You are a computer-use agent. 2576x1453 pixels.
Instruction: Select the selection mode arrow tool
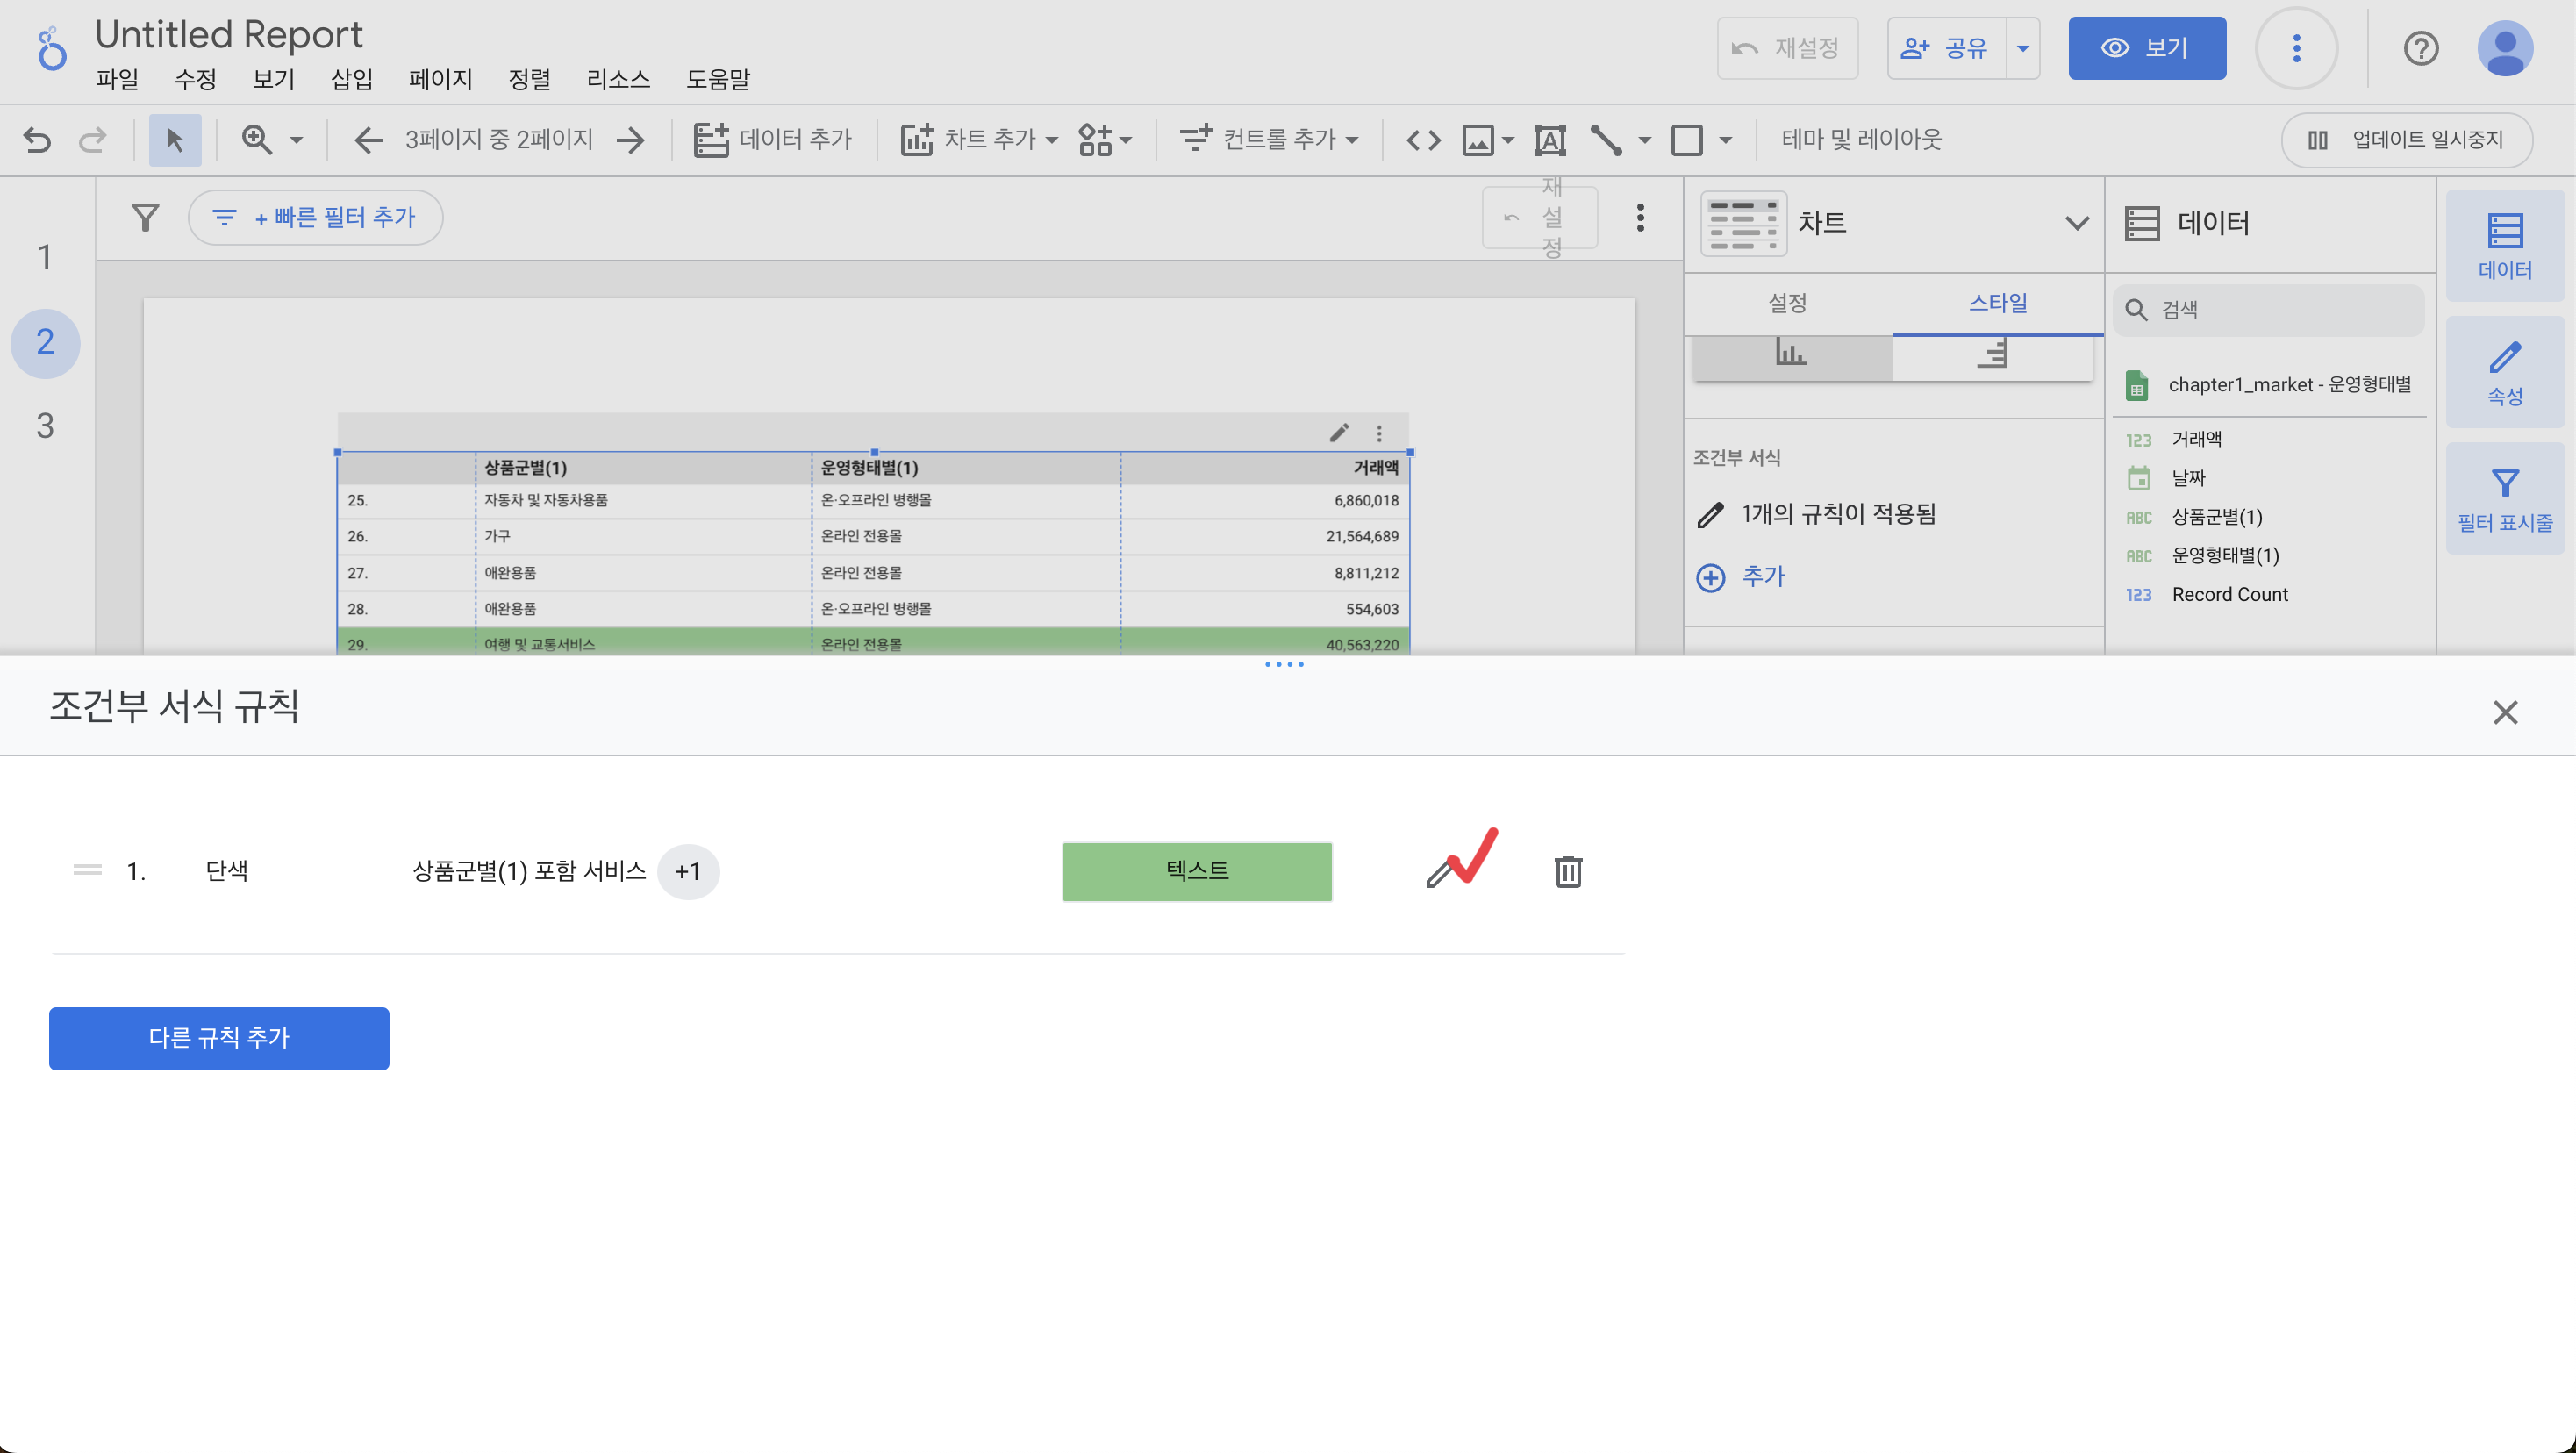174,140
